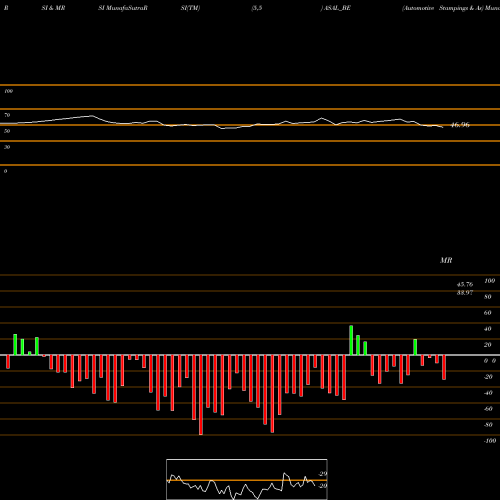Click the 50 level label on RSI axis
The image size is (500, 500).
pyautogui.click(x=7, y=131)
